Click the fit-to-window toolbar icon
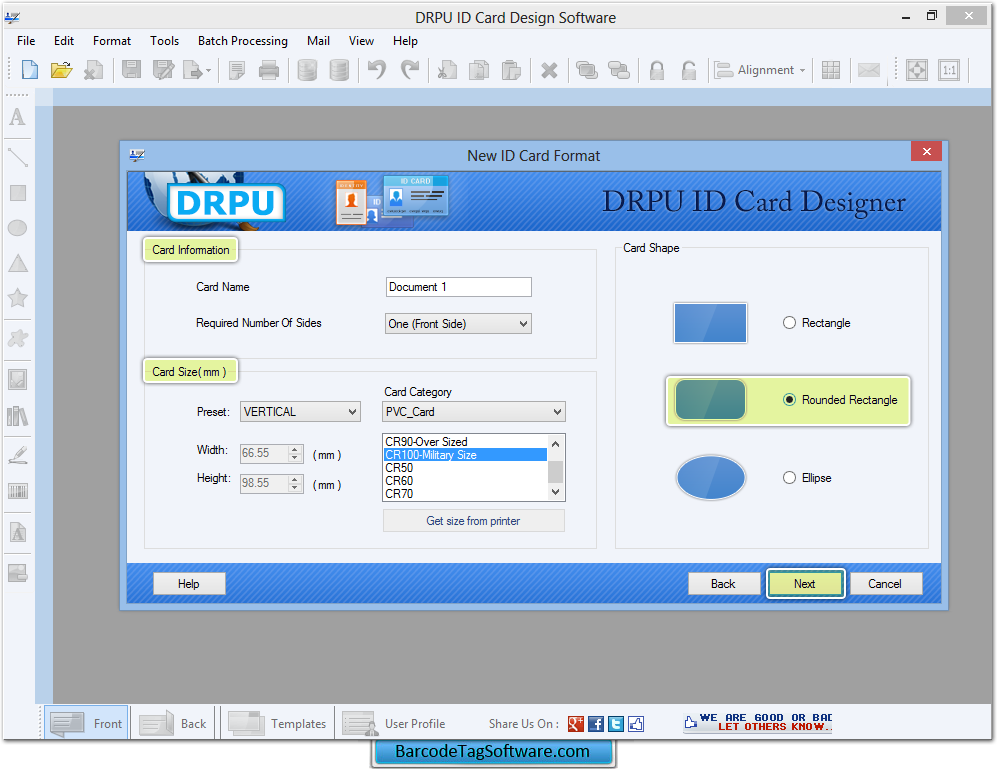The image size is (997, 769). point(917,70)
